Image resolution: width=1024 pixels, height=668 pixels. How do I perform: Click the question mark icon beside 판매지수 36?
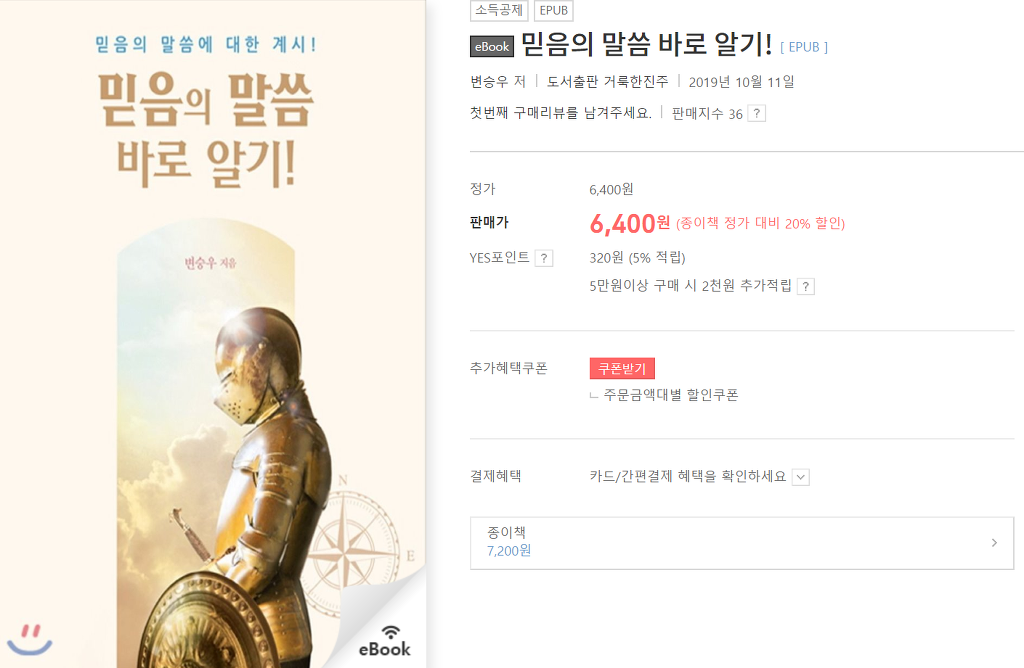pyautogui.click(x=756, y=114)
